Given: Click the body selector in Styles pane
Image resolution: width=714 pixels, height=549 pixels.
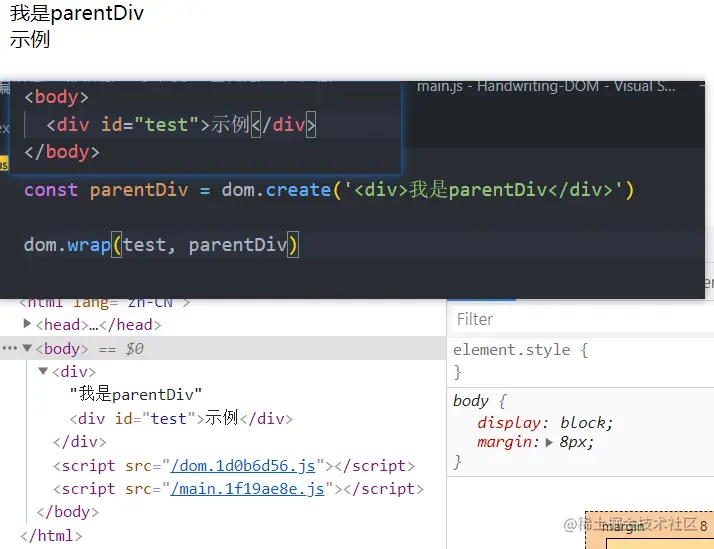Looking at the screenshot, I should [471, 401].
